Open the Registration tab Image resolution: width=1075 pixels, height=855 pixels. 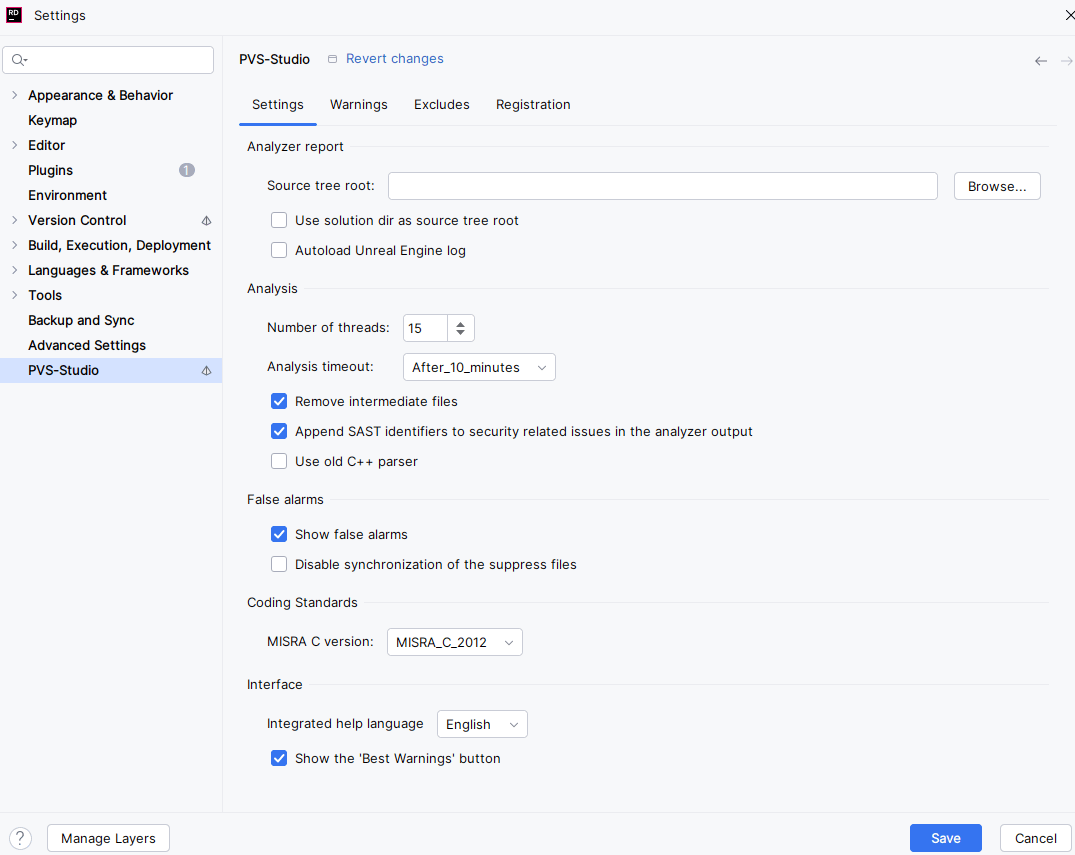click(533, 104)
